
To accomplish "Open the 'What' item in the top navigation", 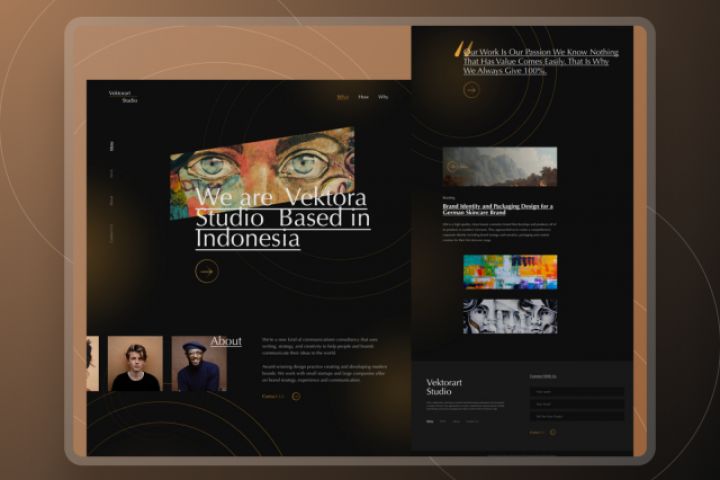I will click(343, 97).
